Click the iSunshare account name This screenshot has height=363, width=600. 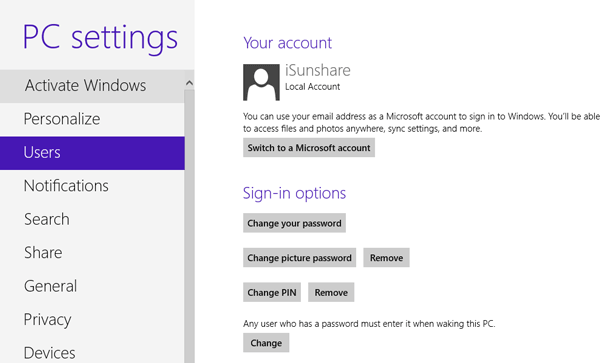coord(318,70)
